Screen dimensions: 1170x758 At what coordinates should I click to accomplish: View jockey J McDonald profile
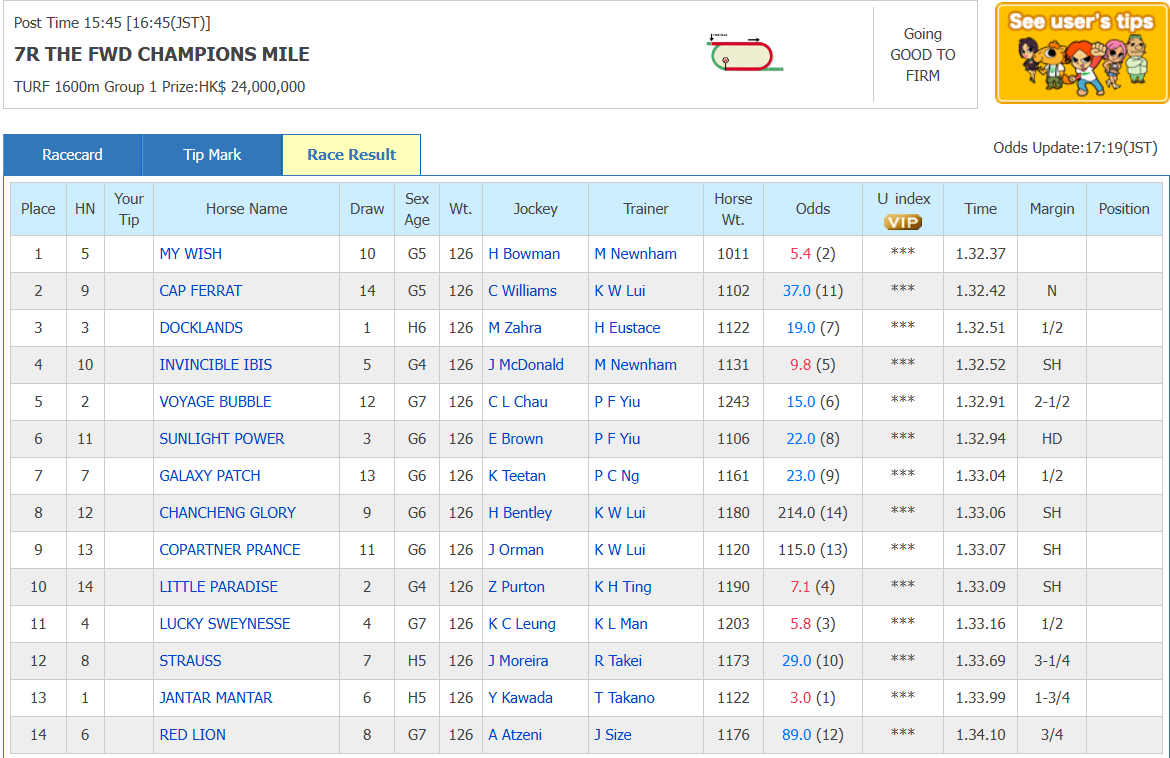click(x=526, y=365)
